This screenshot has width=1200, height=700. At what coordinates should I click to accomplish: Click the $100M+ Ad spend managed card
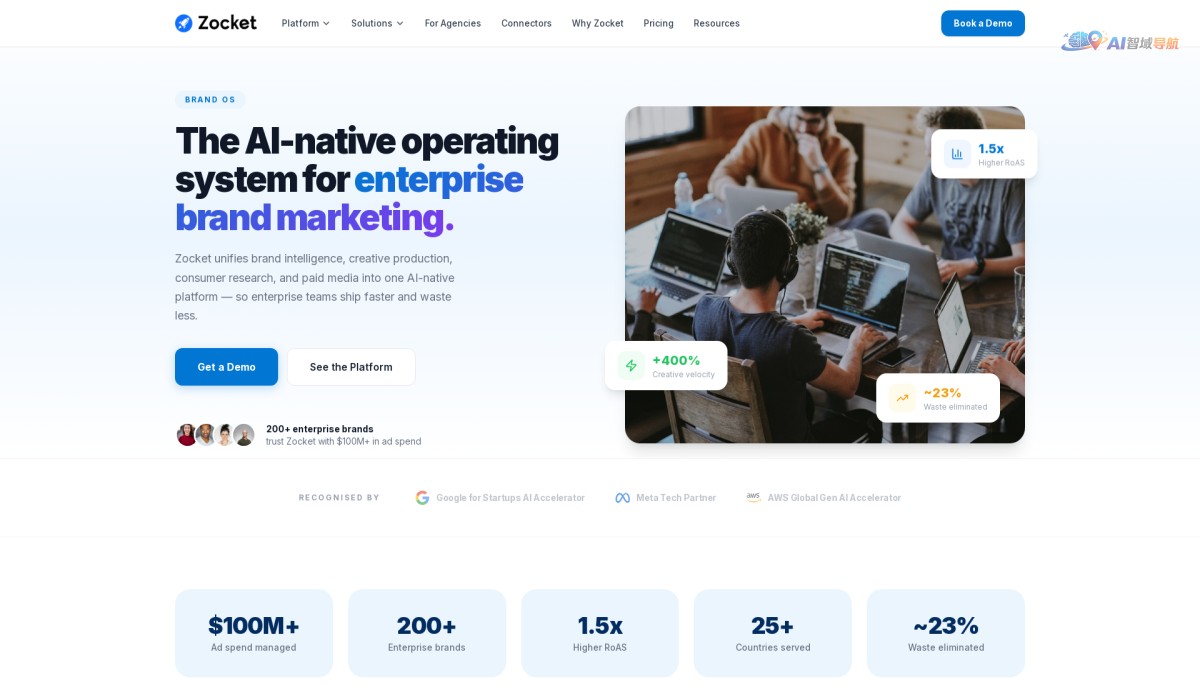point(254,633)
